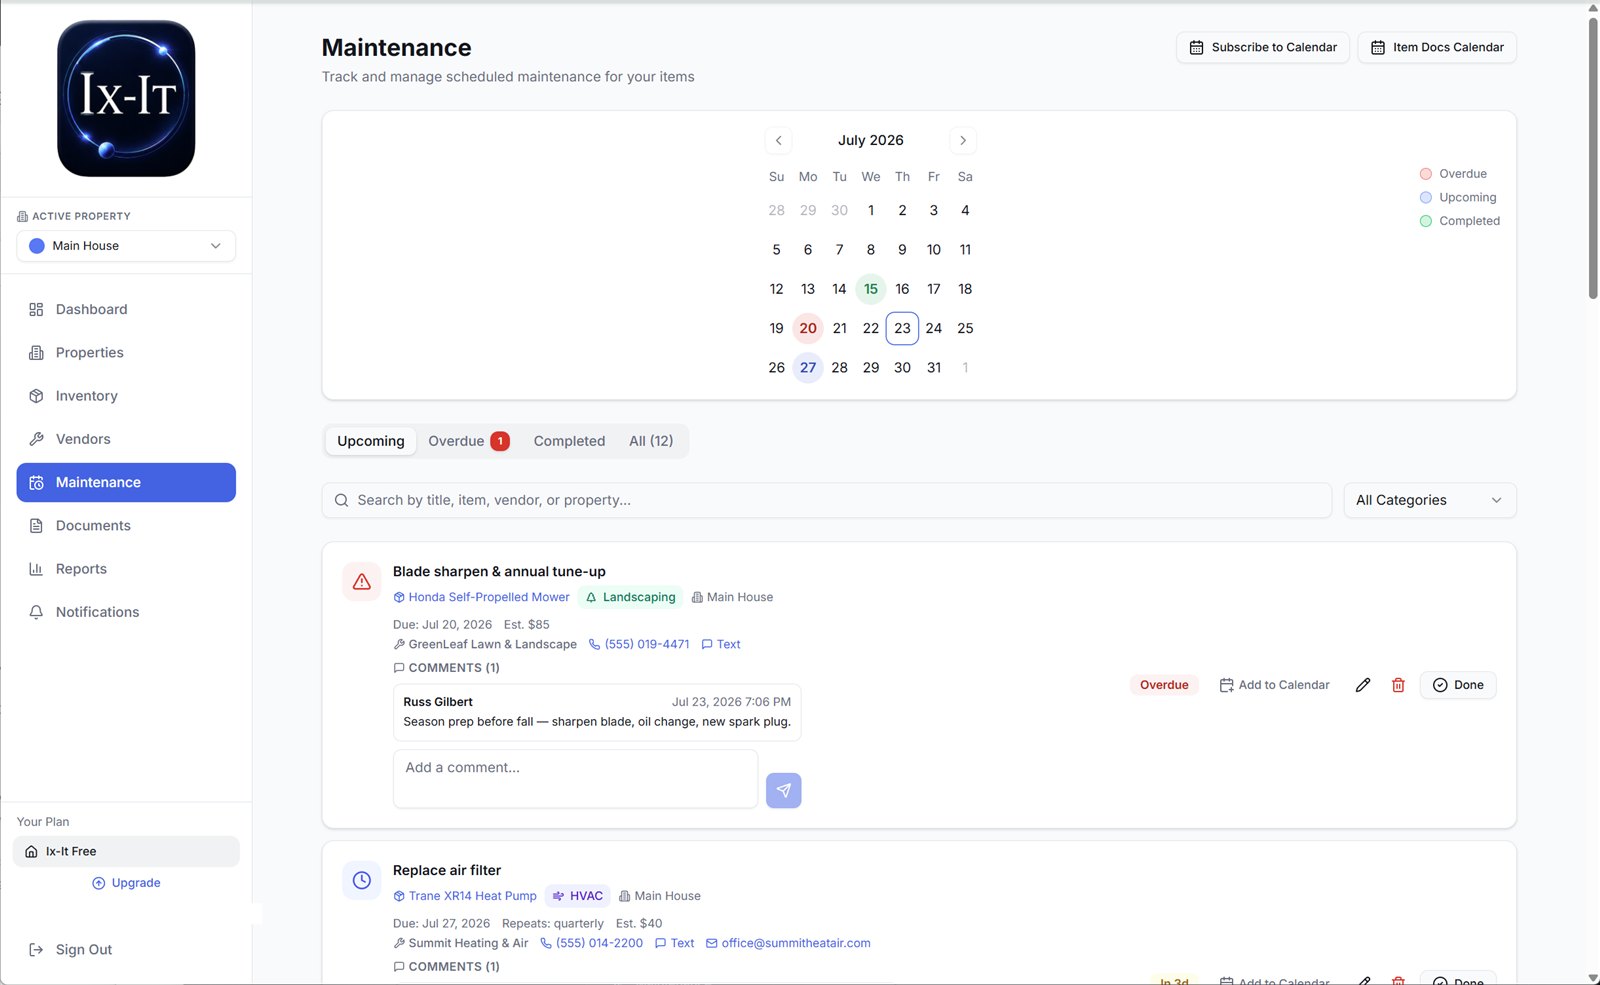Select July 20 overdue date
Screen dimensions: 1600x985
coord(808,328)
